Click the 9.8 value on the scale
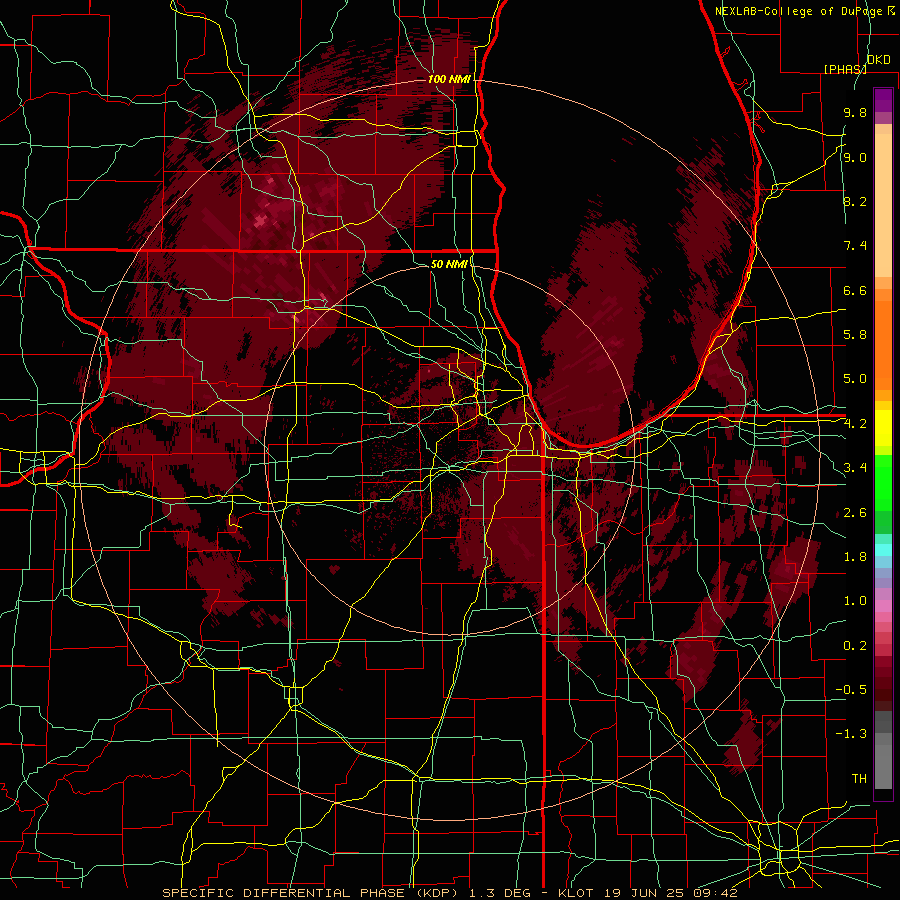 pos(855,113)
